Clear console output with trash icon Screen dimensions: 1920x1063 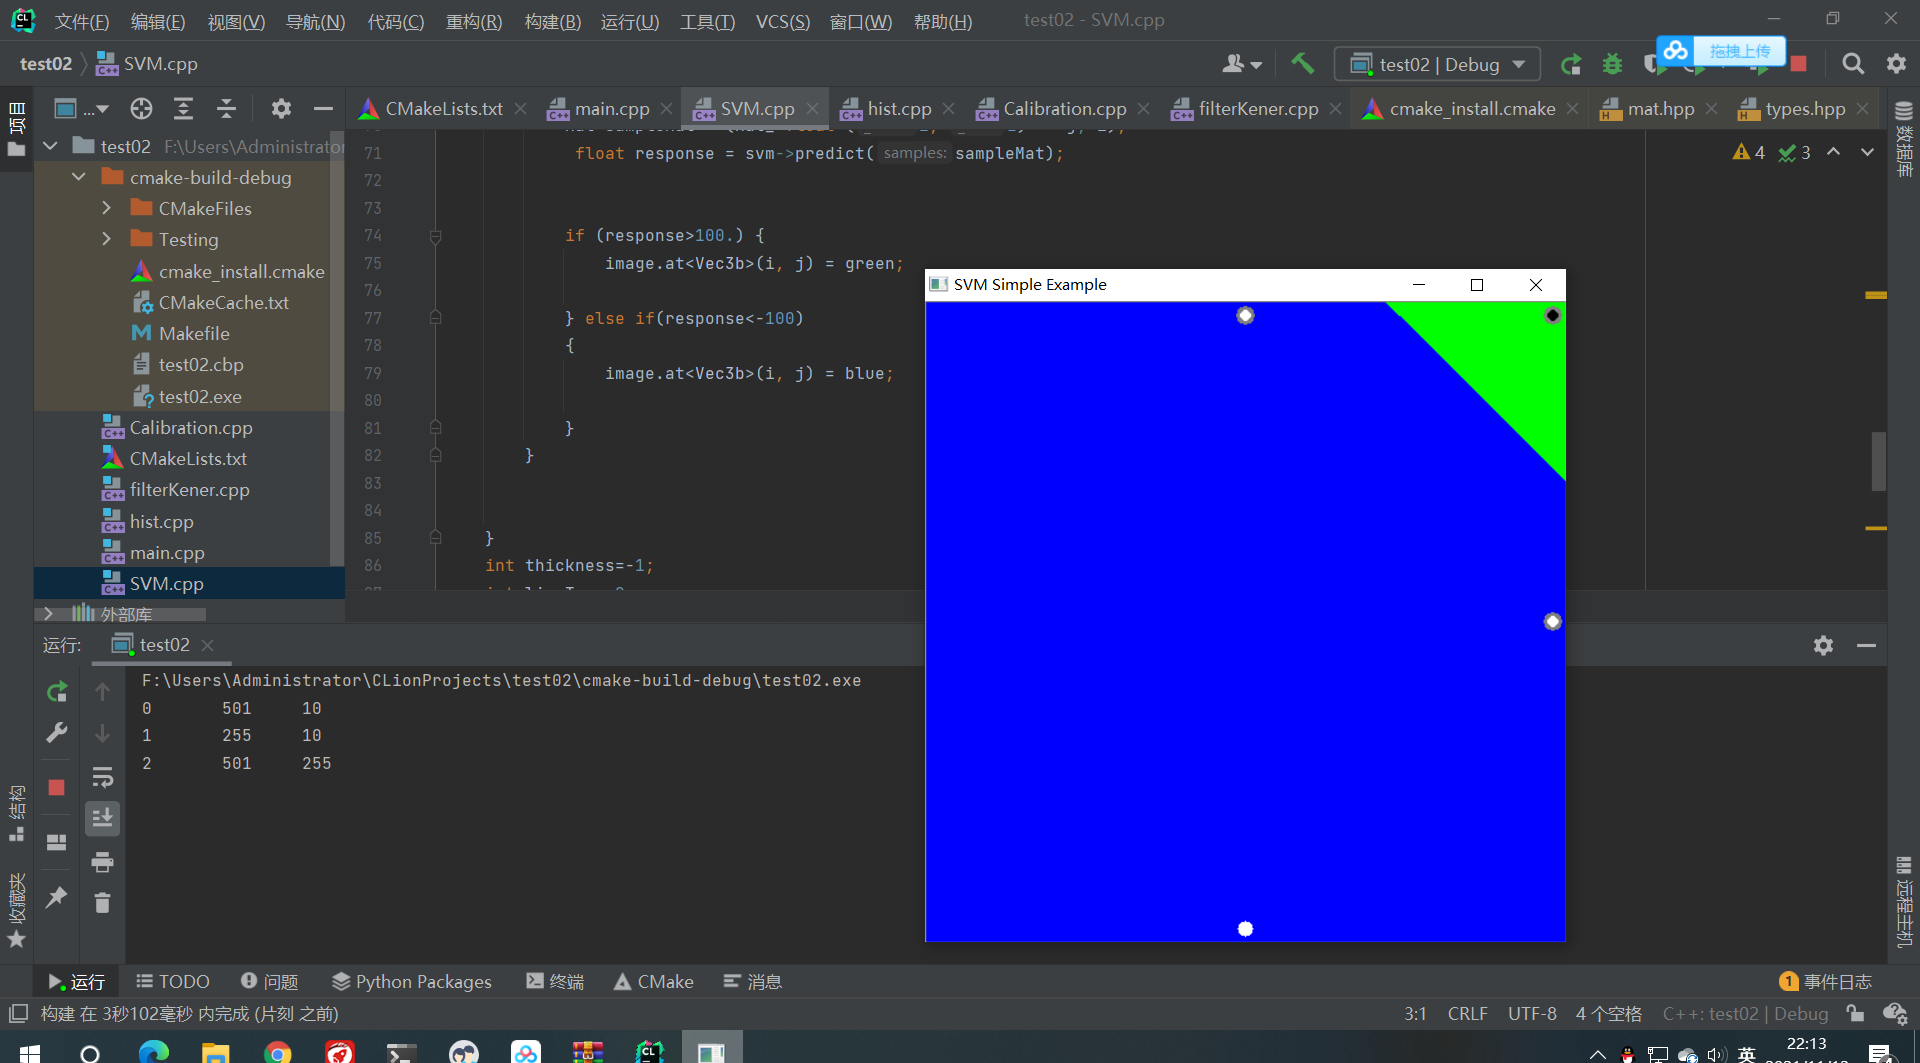pos(103,902)
